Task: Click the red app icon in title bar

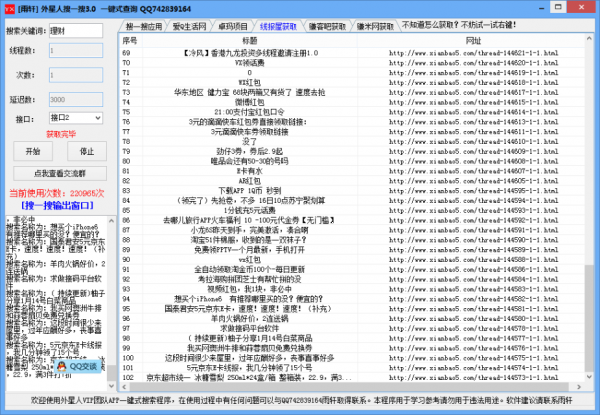Action: (x=10, y=8)
